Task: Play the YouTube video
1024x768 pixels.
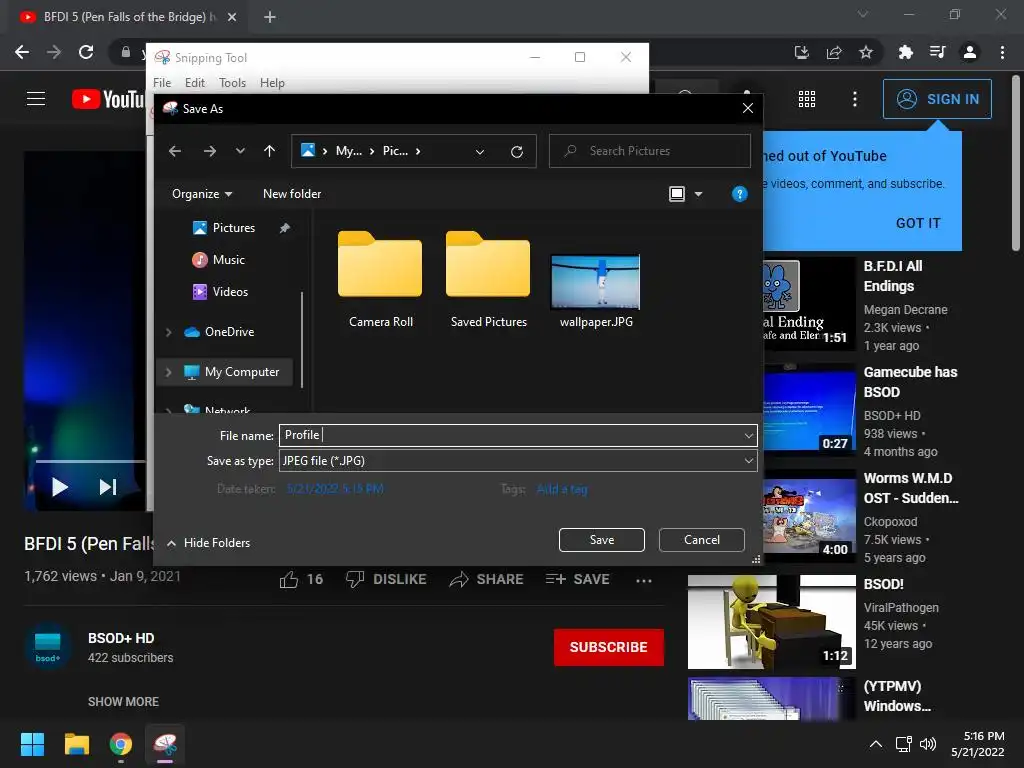Action: pos(59,487)
